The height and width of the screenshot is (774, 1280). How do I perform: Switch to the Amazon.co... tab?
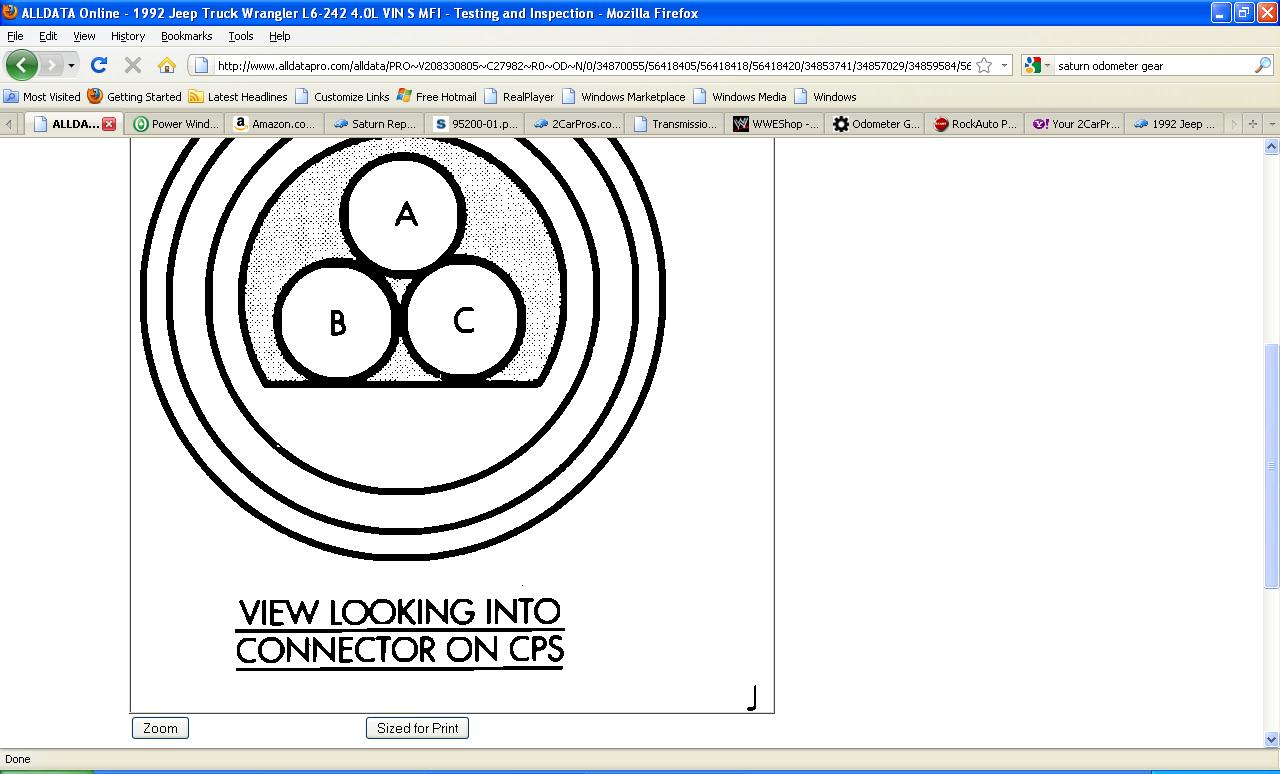pos(274,124)
